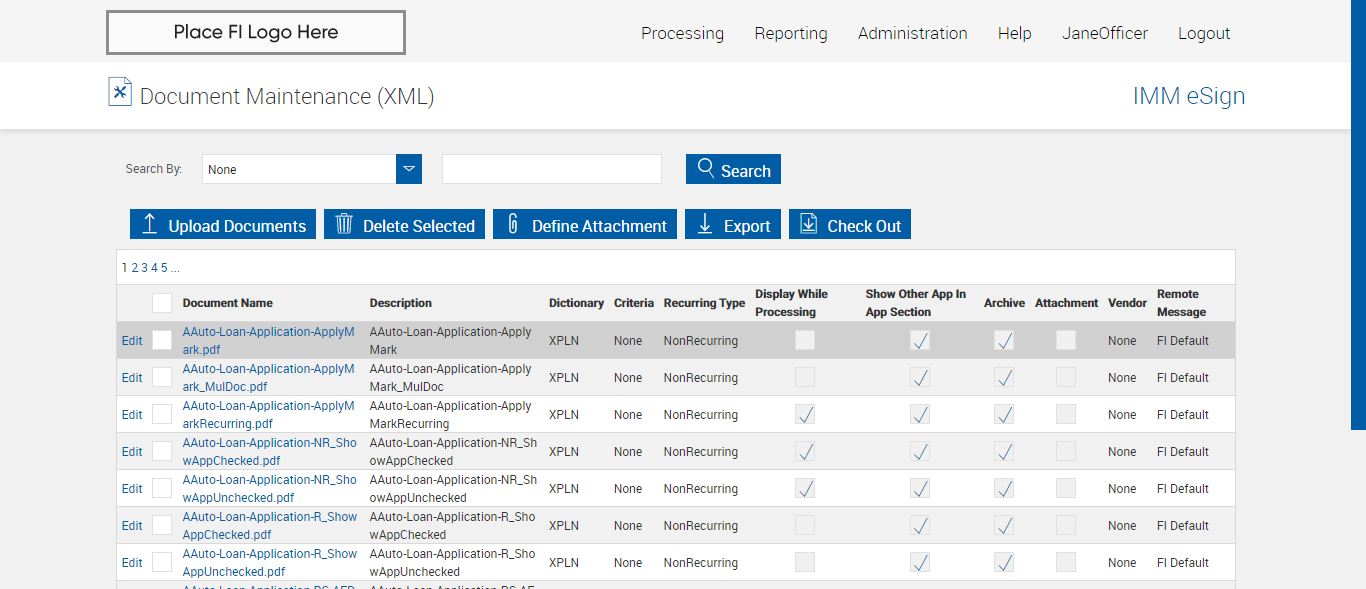Check the row box for AAuto-Loan-Application-NR_ShowAppChecked.pdf
Image resolution: width=1366 pixels, height=589 pixels.
pyautogui.click(x=162, y=451)
